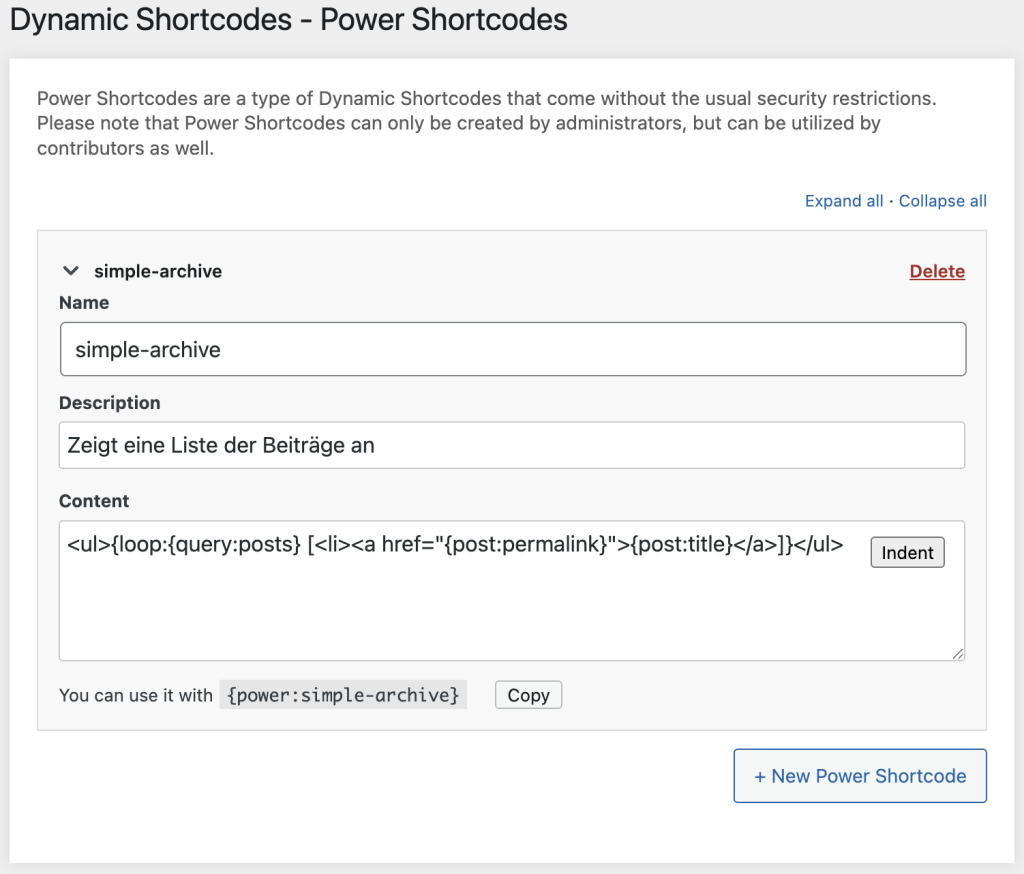
Task: Click the "Description" label
Action: click(109, 402)
